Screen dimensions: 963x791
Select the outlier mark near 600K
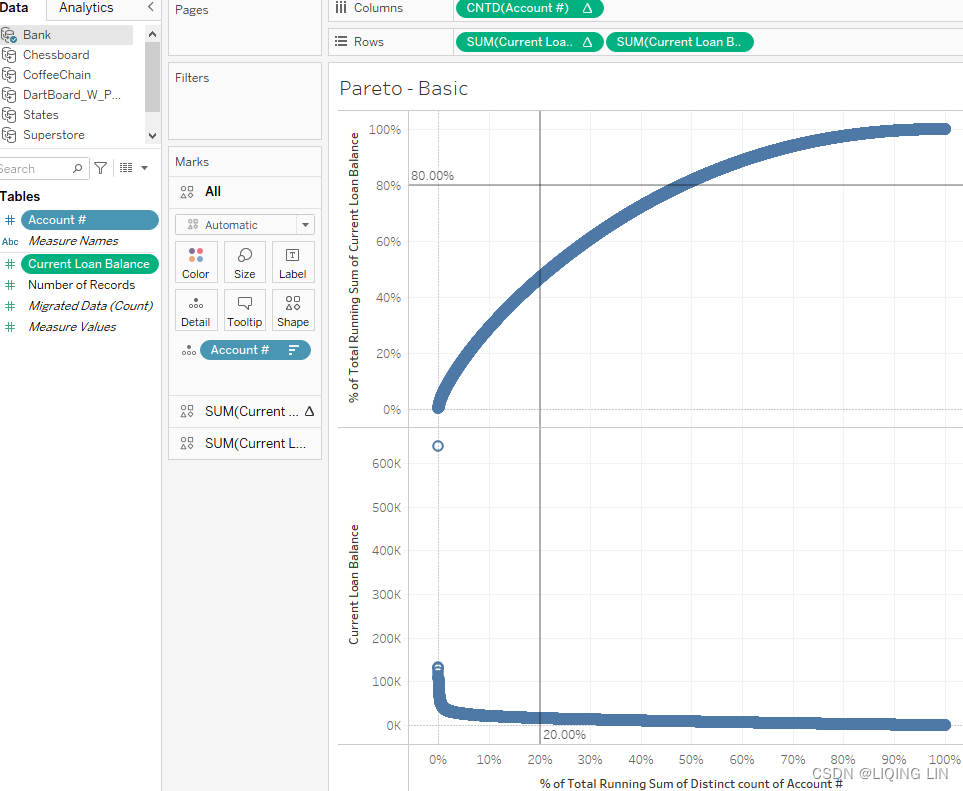click(x=438, y=446)
